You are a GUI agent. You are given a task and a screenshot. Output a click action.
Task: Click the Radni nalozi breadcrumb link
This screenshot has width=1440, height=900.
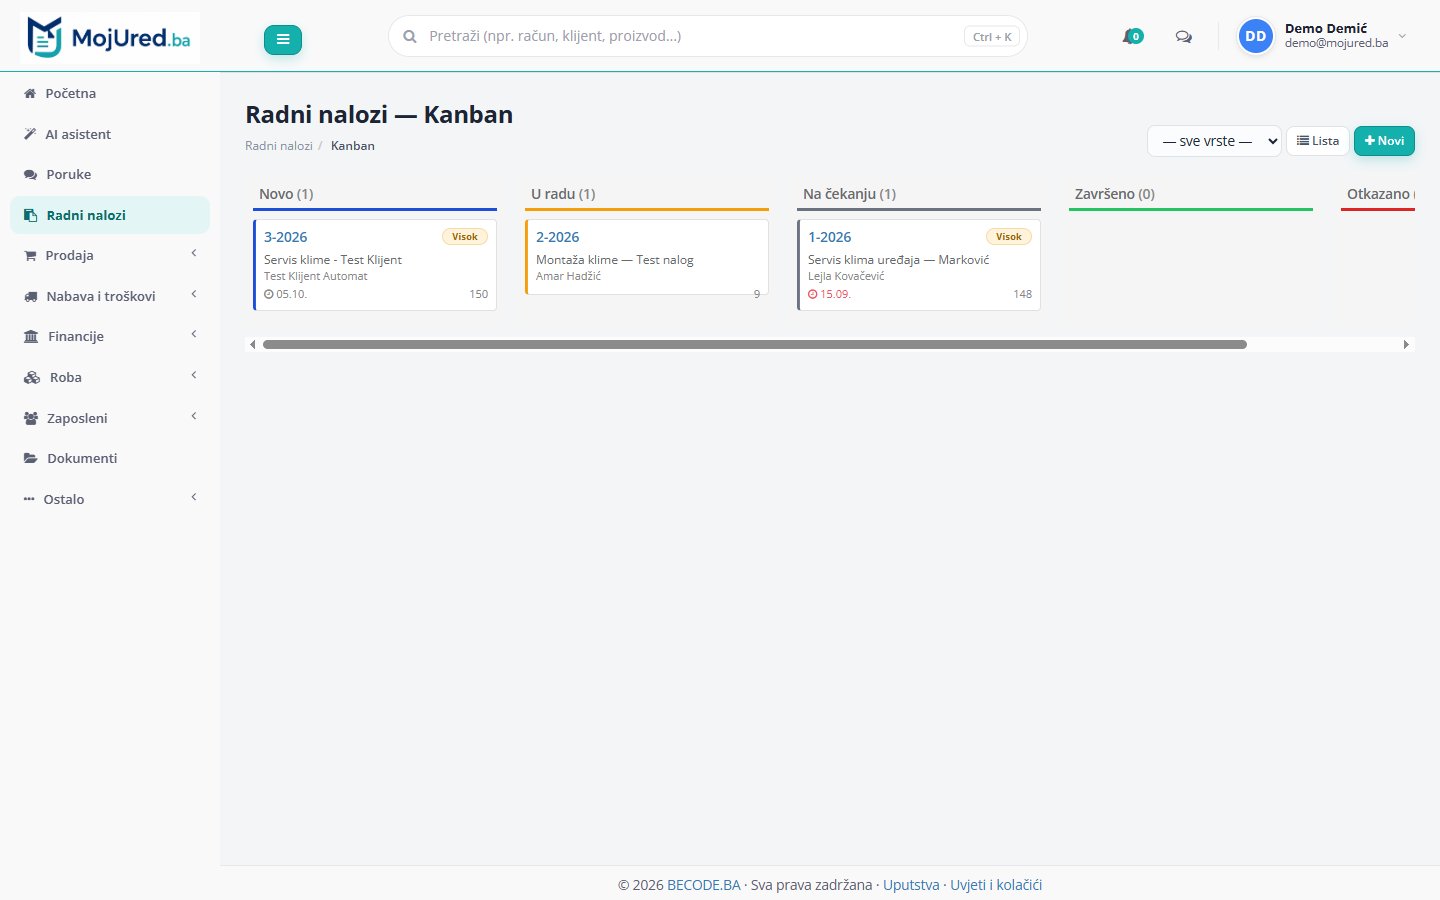pos(279,146)
